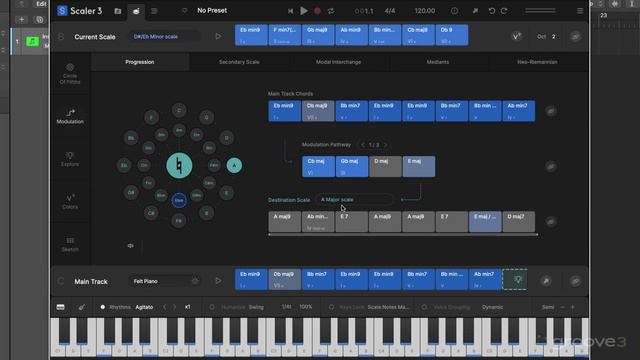This screenshot has width=640, height=360.
Task: Click the link icon in Current Scale row
Action: click(575, 37)
